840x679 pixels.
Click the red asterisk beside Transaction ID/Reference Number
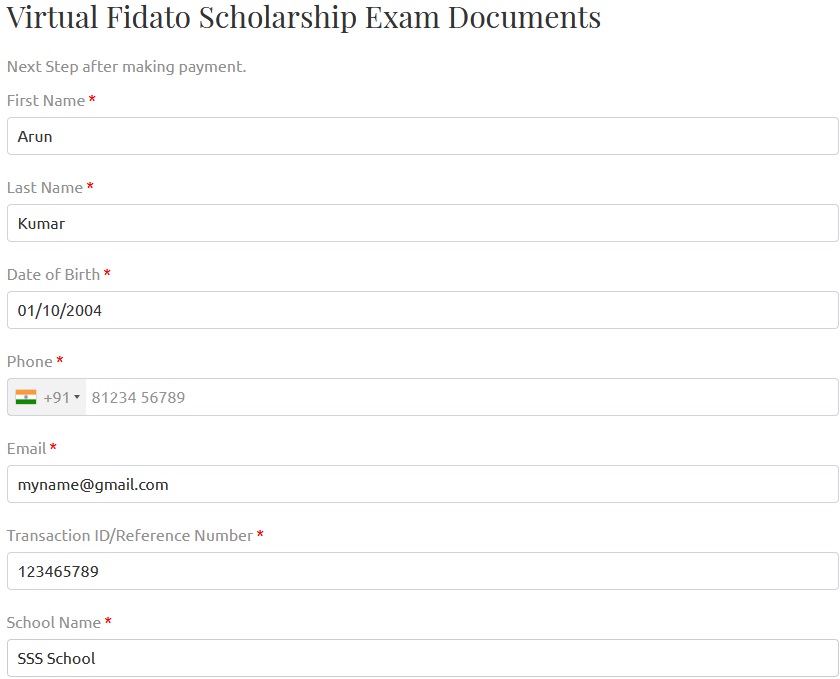tap(260, 535)
